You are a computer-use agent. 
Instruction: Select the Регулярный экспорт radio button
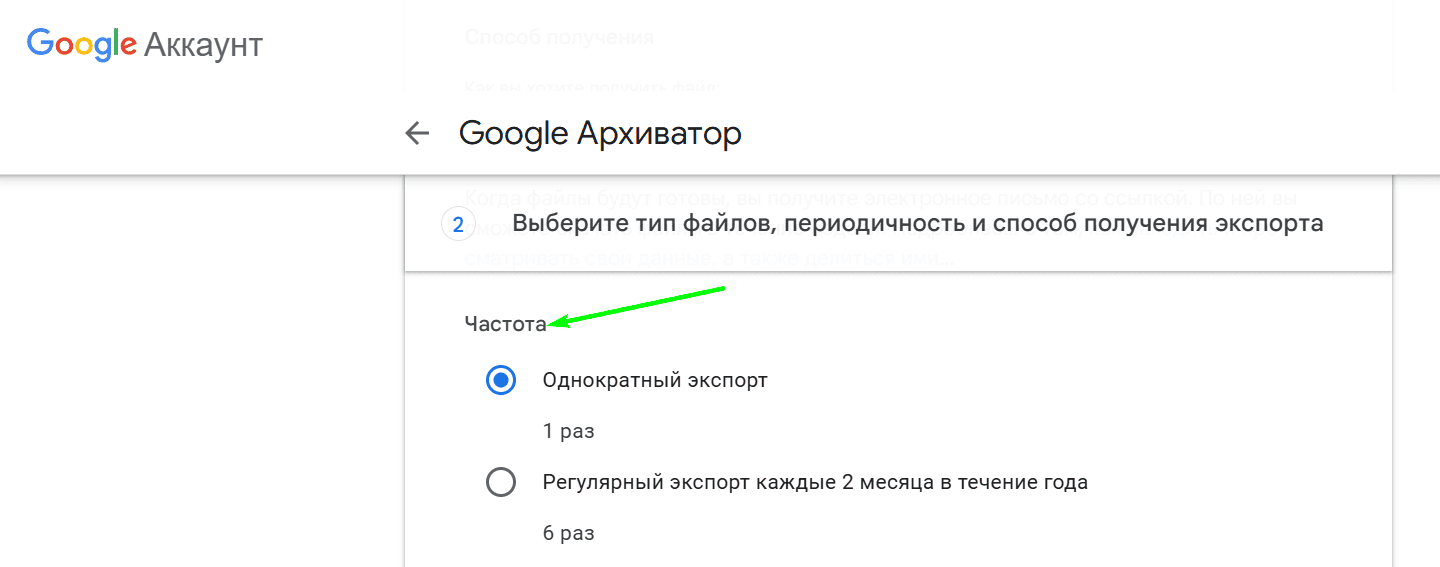tap(501, 482)
